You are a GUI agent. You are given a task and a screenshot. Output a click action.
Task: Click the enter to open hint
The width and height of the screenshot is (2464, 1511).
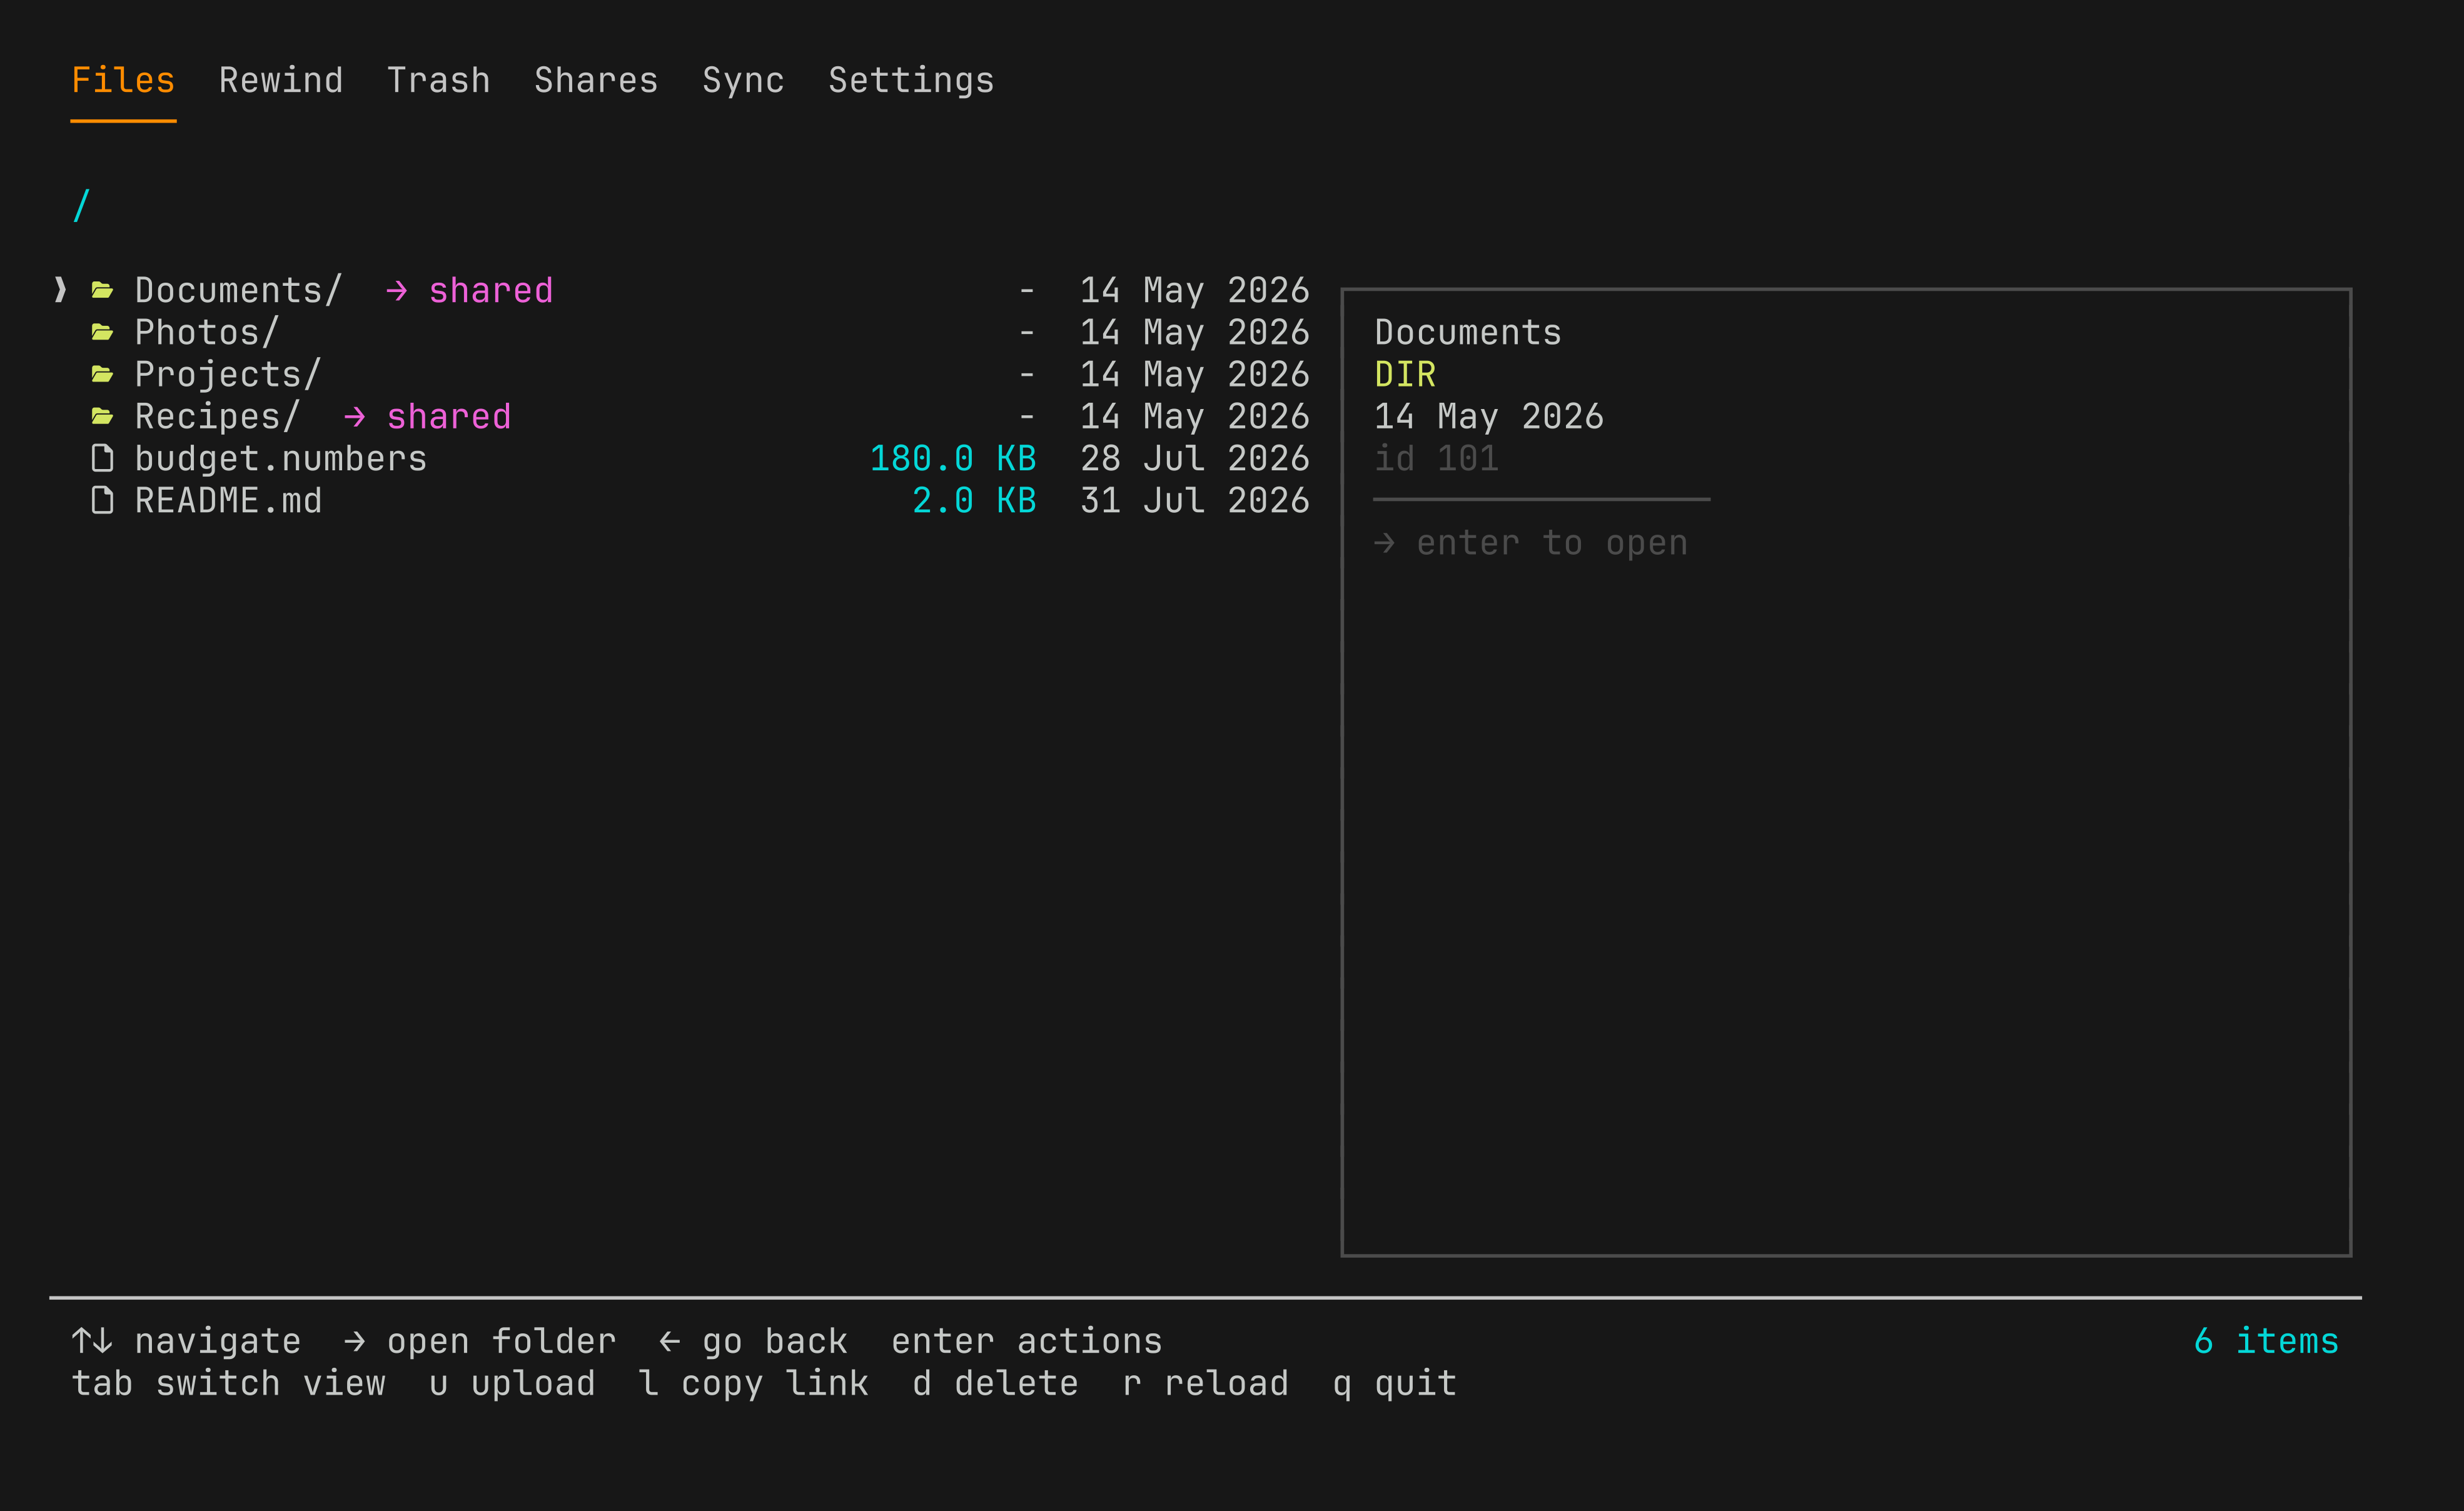1552,543
